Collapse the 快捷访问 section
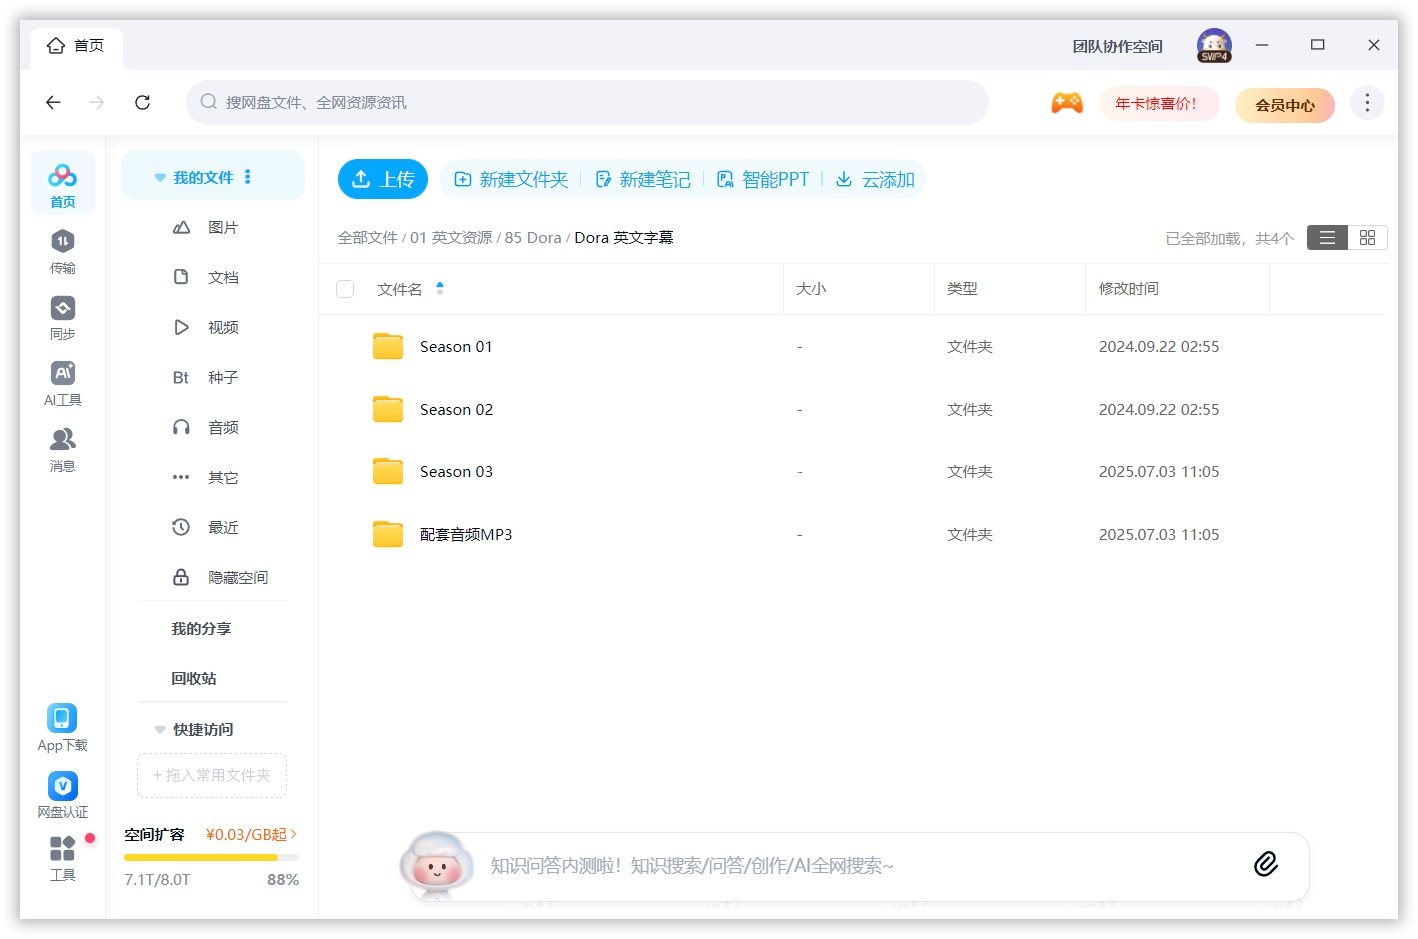The height and width of the screenshot is (939, 1418). pyautogui.click(x=160, y=729)
